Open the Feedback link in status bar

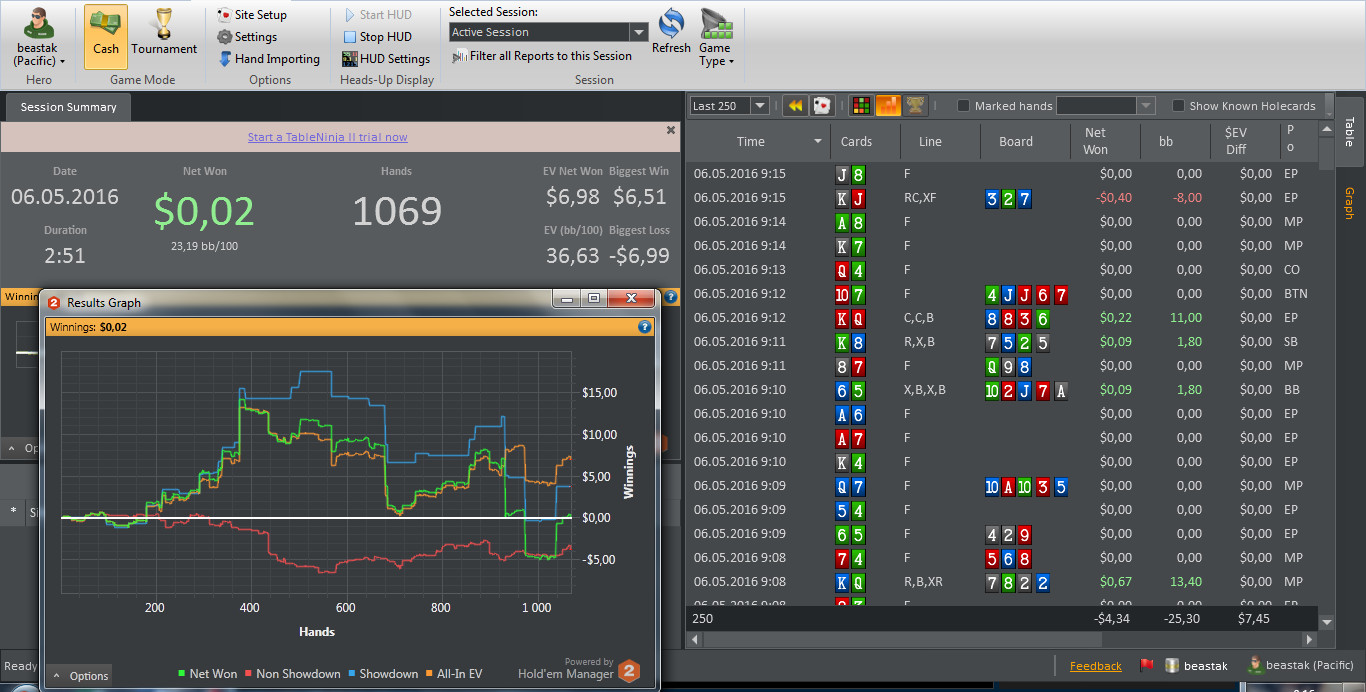pyautogui.click(x=1096, y=666)
